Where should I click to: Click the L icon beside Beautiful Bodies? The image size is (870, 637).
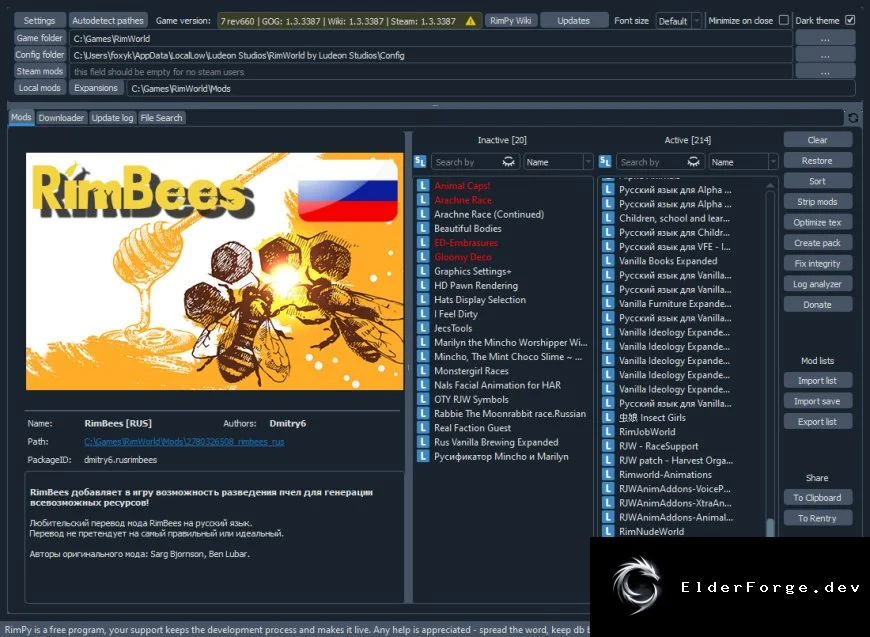coord(423,228)
